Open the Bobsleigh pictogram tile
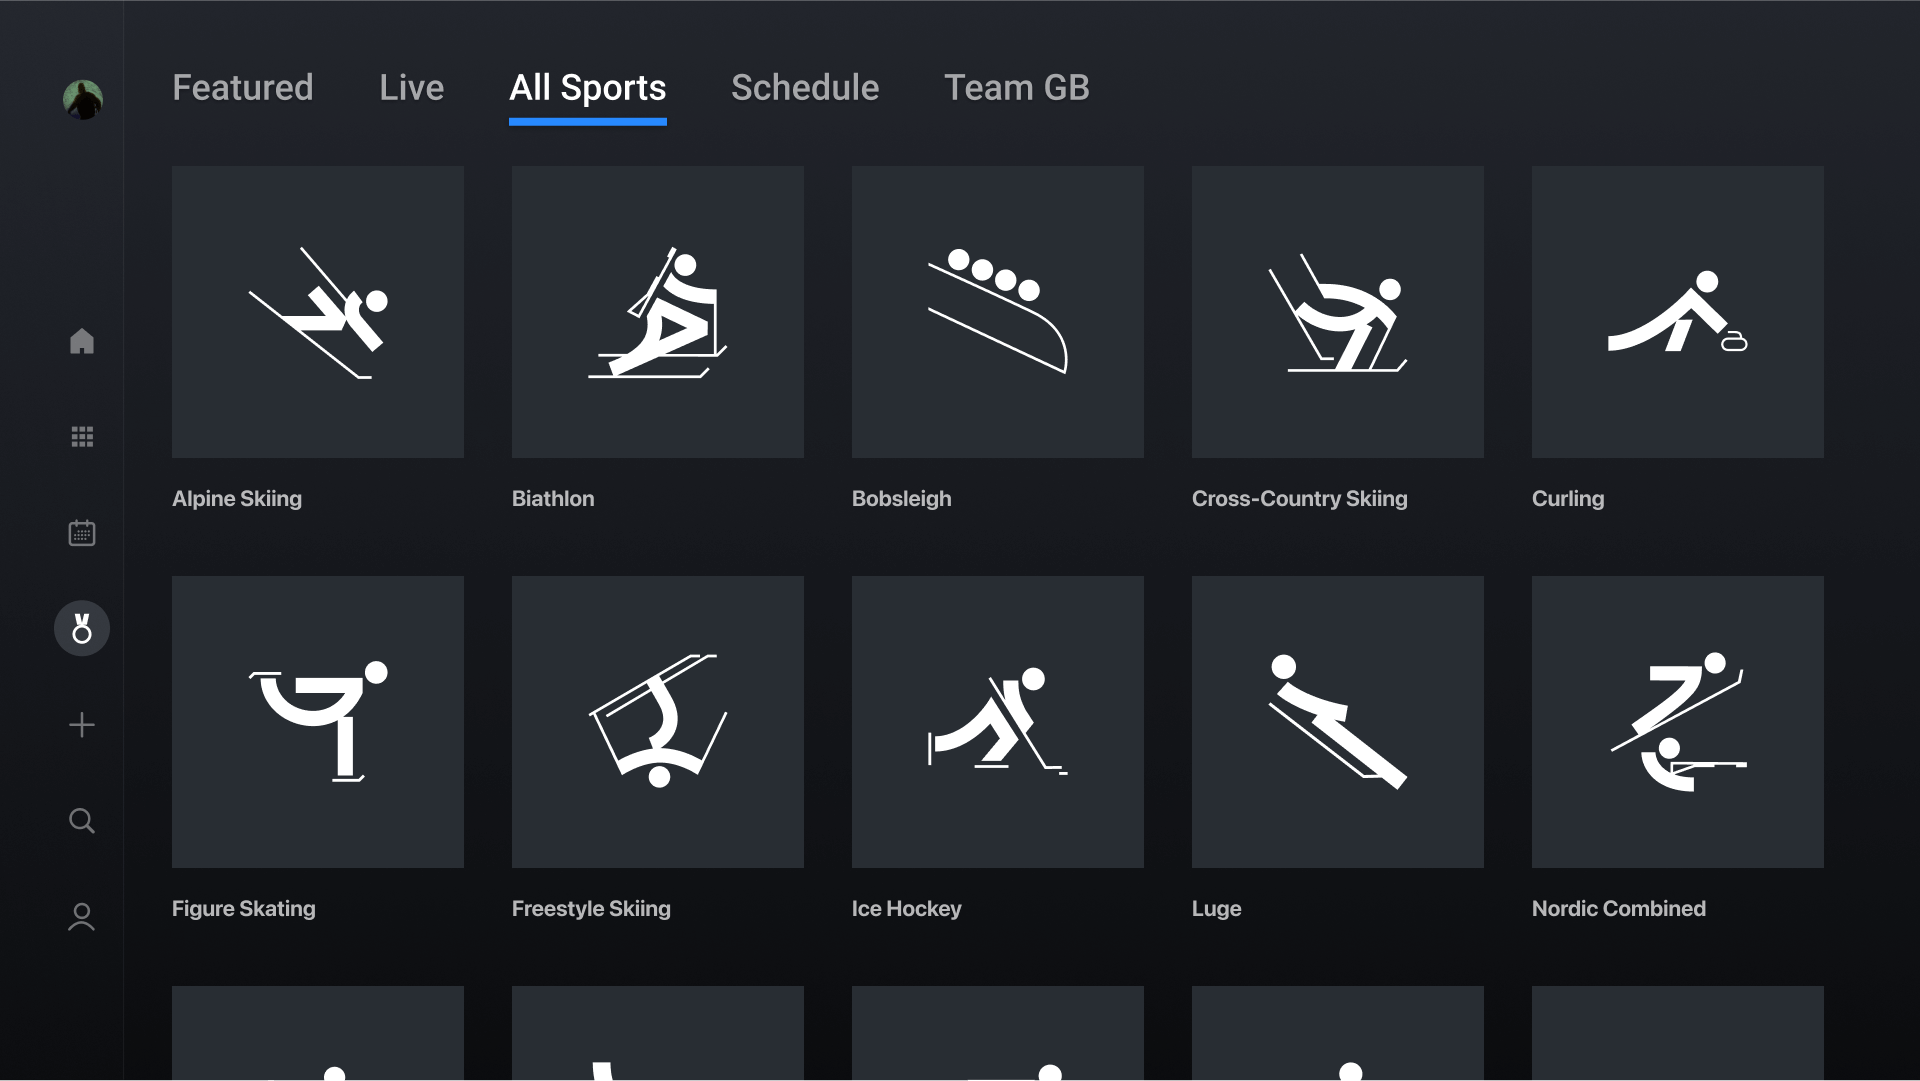This screenshot has height=1081, width=1920. tap(998, 312)
